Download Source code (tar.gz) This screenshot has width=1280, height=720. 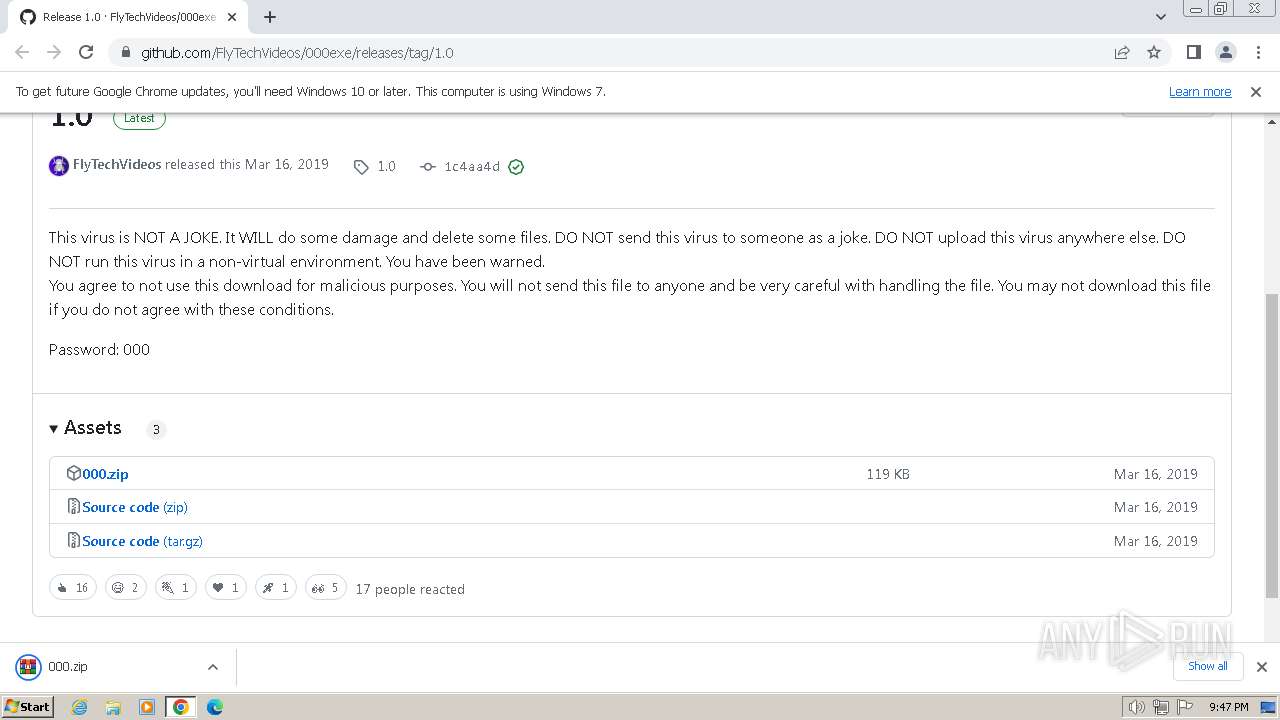click(x=142, y=541)
